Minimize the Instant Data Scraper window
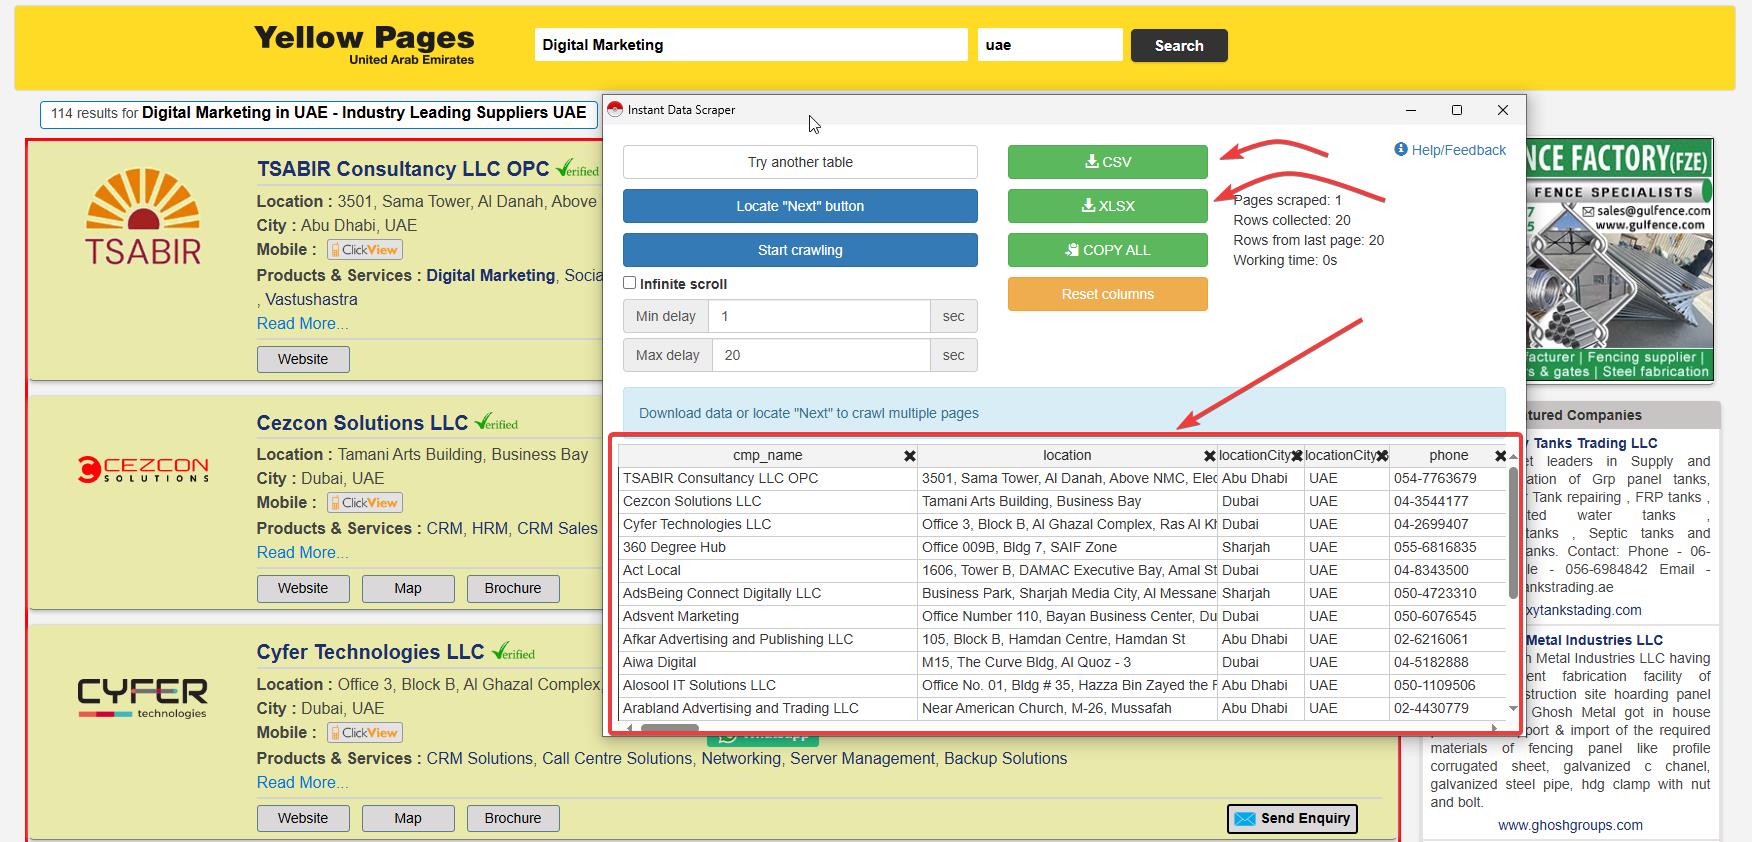The image size is (1752, 842). pyautogui.click(x=1411, y=110)
